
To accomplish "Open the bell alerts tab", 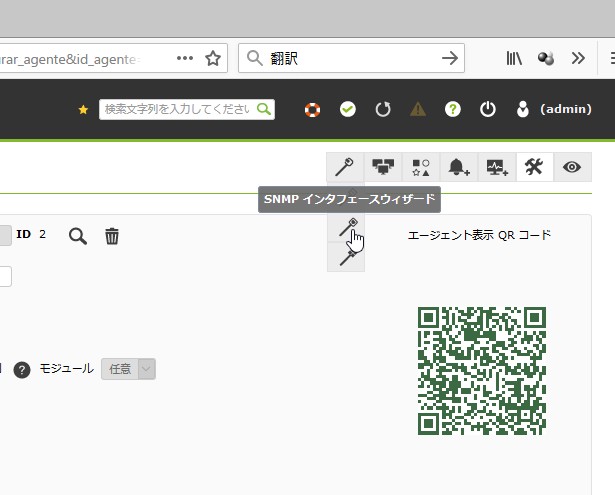I will 459,167.
